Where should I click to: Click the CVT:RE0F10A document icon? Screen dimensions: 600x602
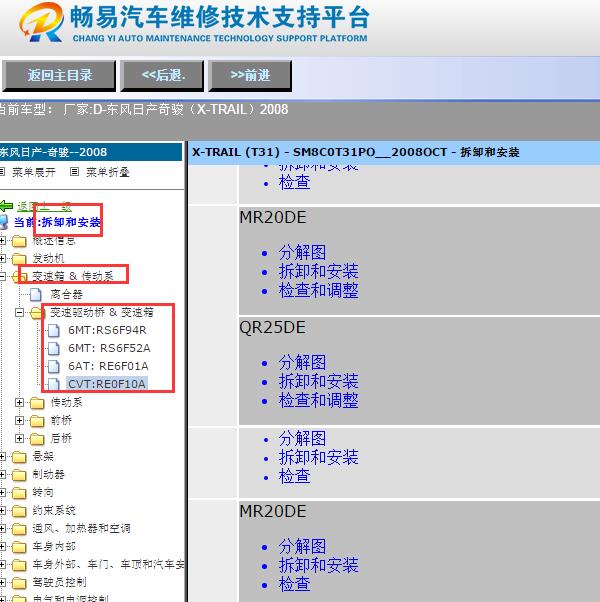54,384
